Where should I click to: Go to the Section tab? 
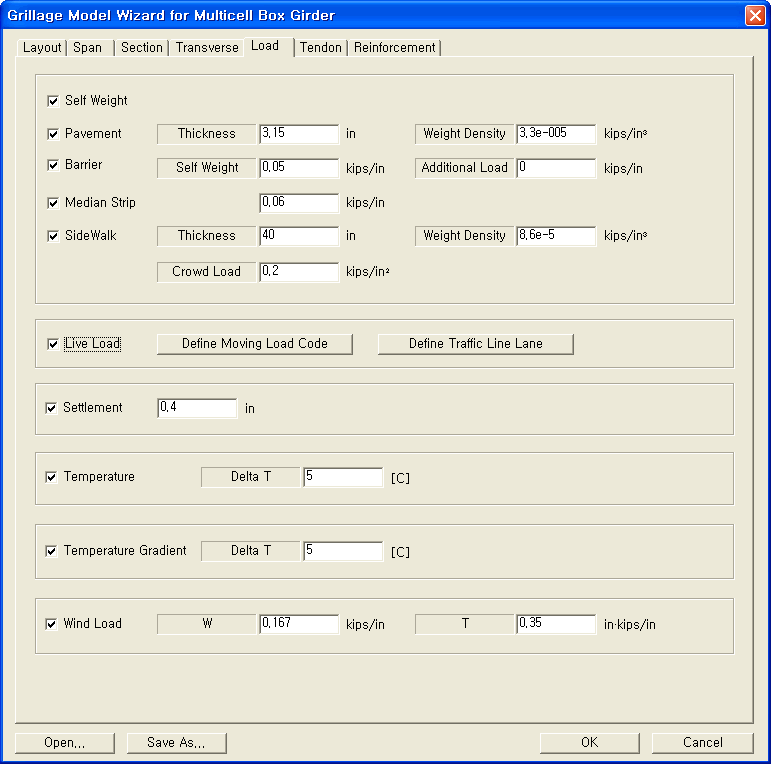coord(141,48)
